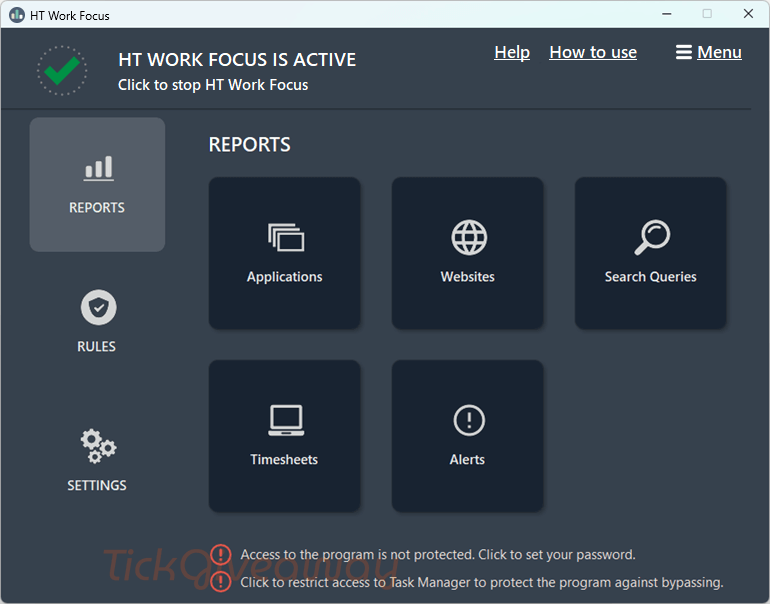Viewport: 770px width, 604px height.
Task: Click the HT WORK FOCUS IS ACTIVE heading
Action: pos(237,59)
